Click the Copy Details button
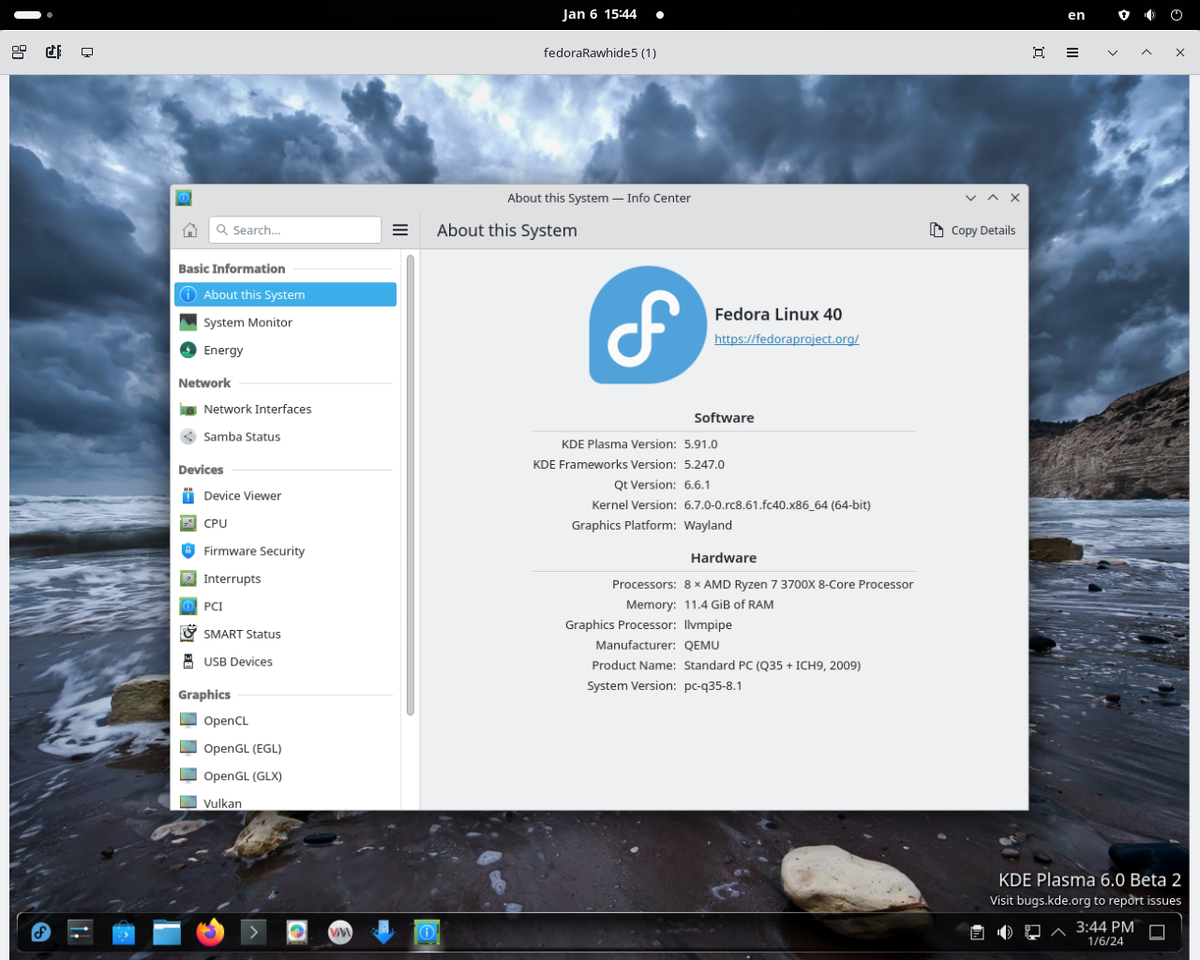The image size is (1200, 960). click(972, 230)
